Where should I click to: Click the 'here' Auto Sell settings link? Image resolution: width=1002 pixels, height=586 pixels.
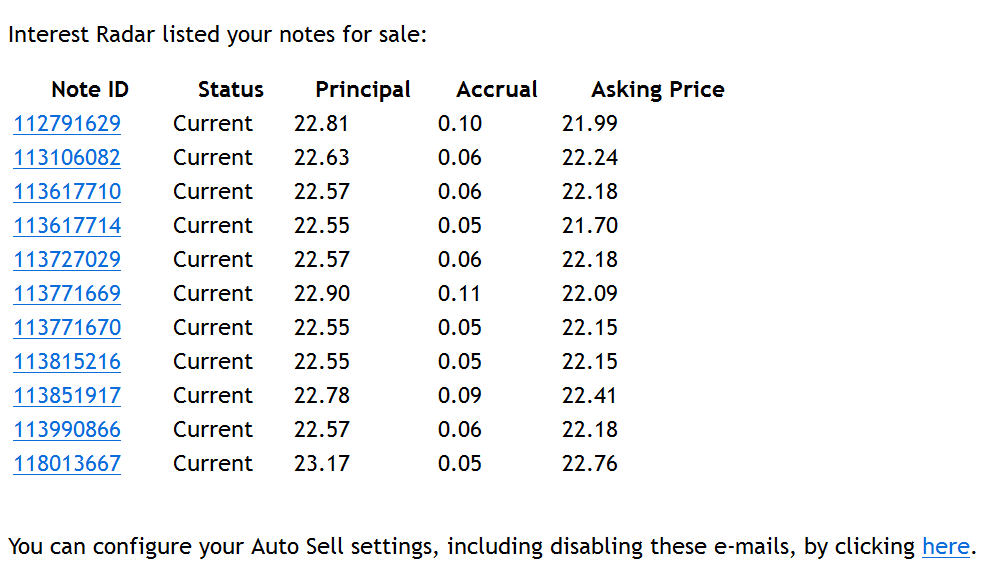click(x=946, y=546)
